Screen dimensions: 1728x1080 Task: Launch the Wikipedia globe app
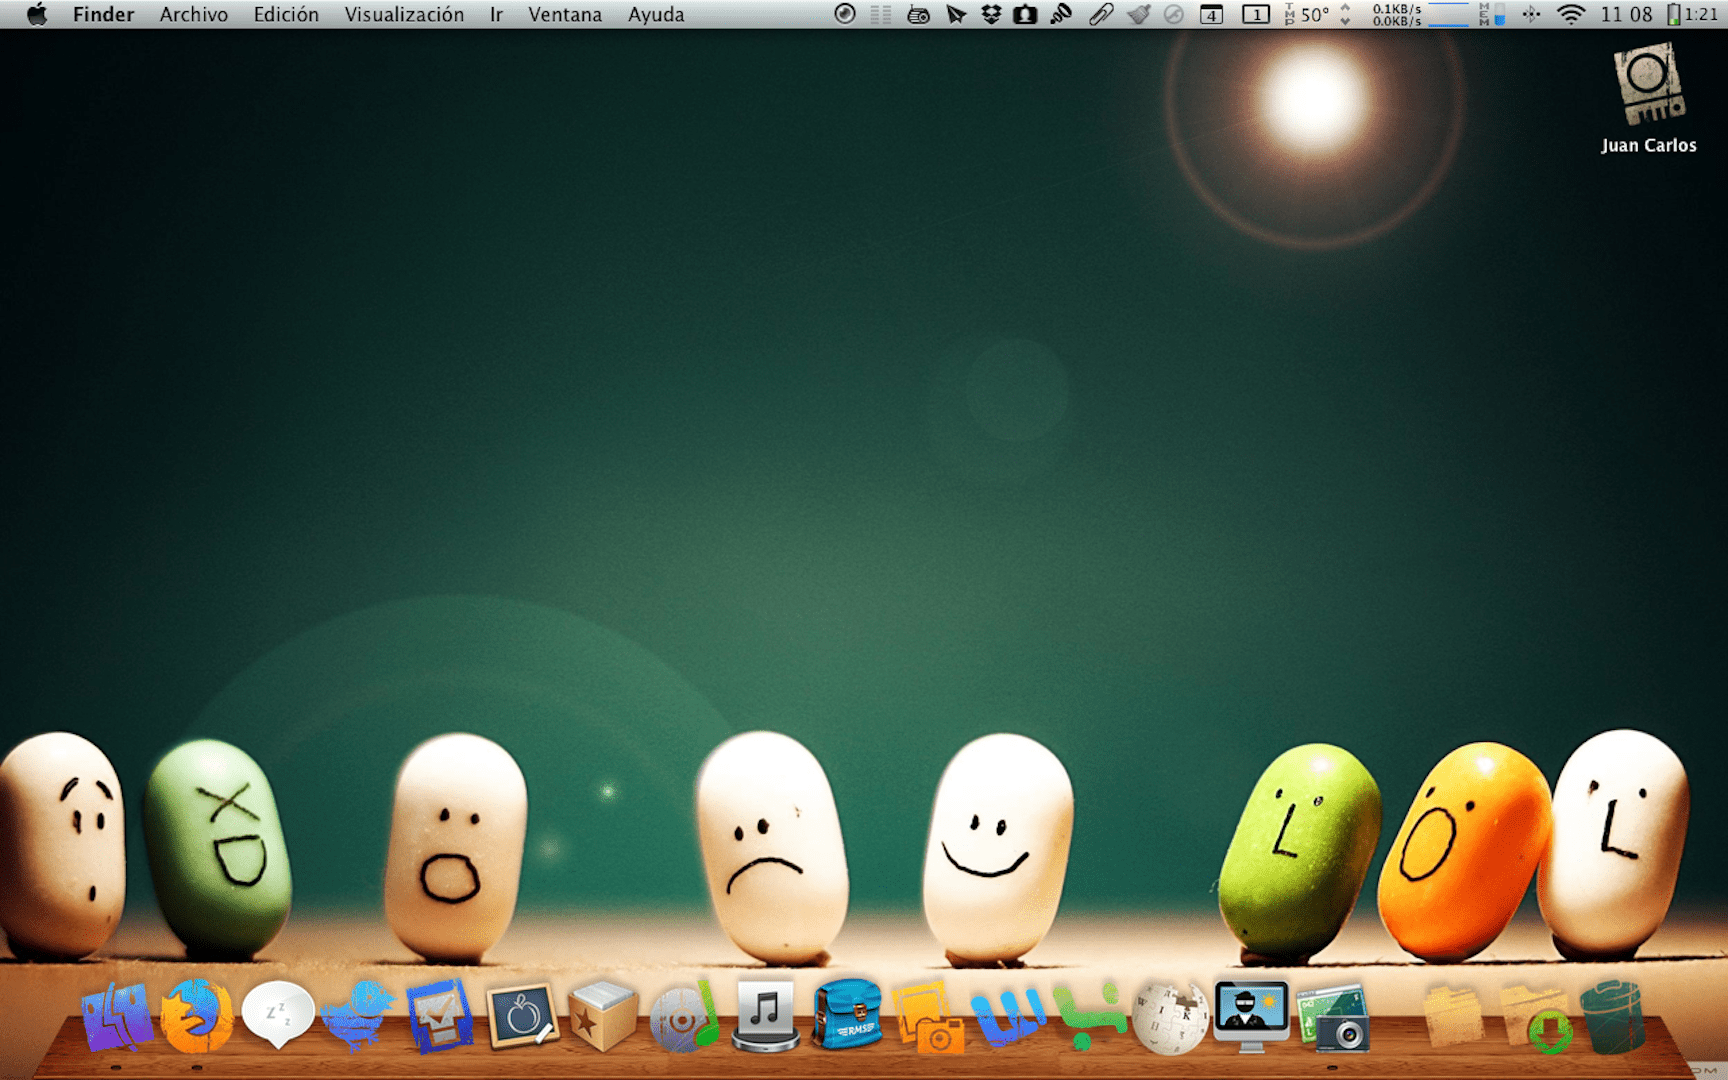pos(1168,1017)
